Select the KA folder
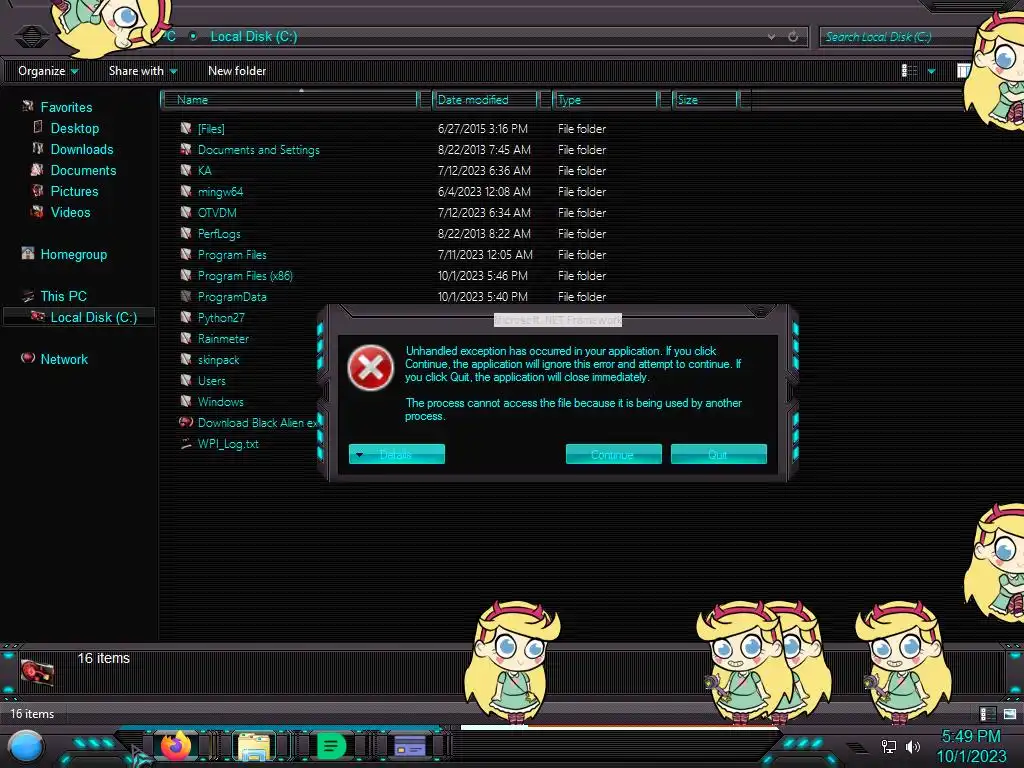The width and height of the screenshot is (1024, 768). (x=204, y=170)
